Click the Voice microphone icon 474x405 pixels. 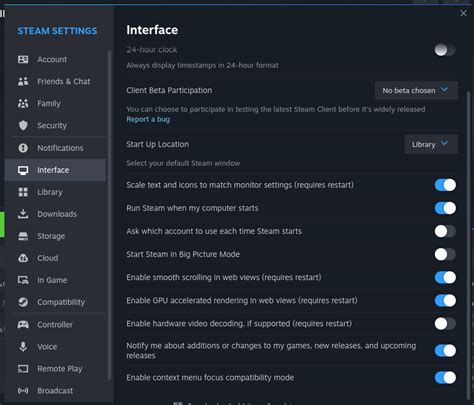coord(23,347)
